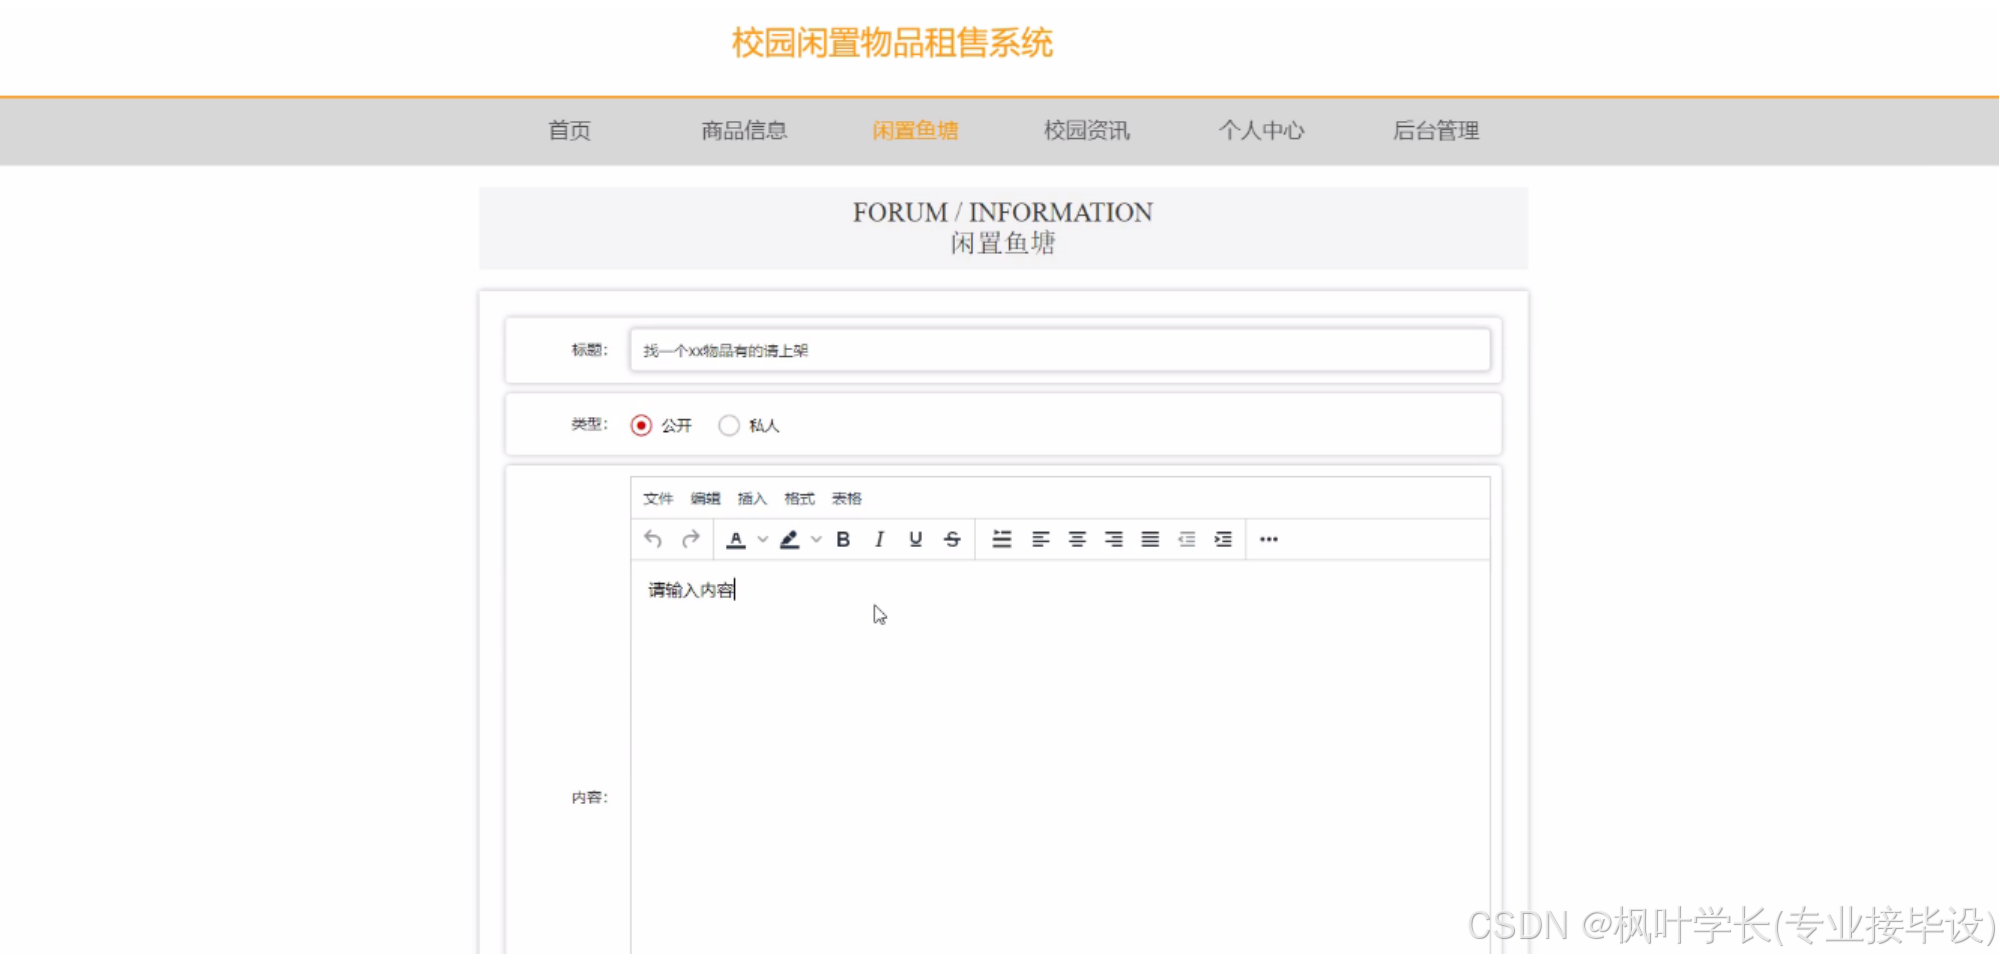The width and height of the screenshot is (2000, 960).
Task: Open the 编辑 editor menu
Action: coord(705,498)
